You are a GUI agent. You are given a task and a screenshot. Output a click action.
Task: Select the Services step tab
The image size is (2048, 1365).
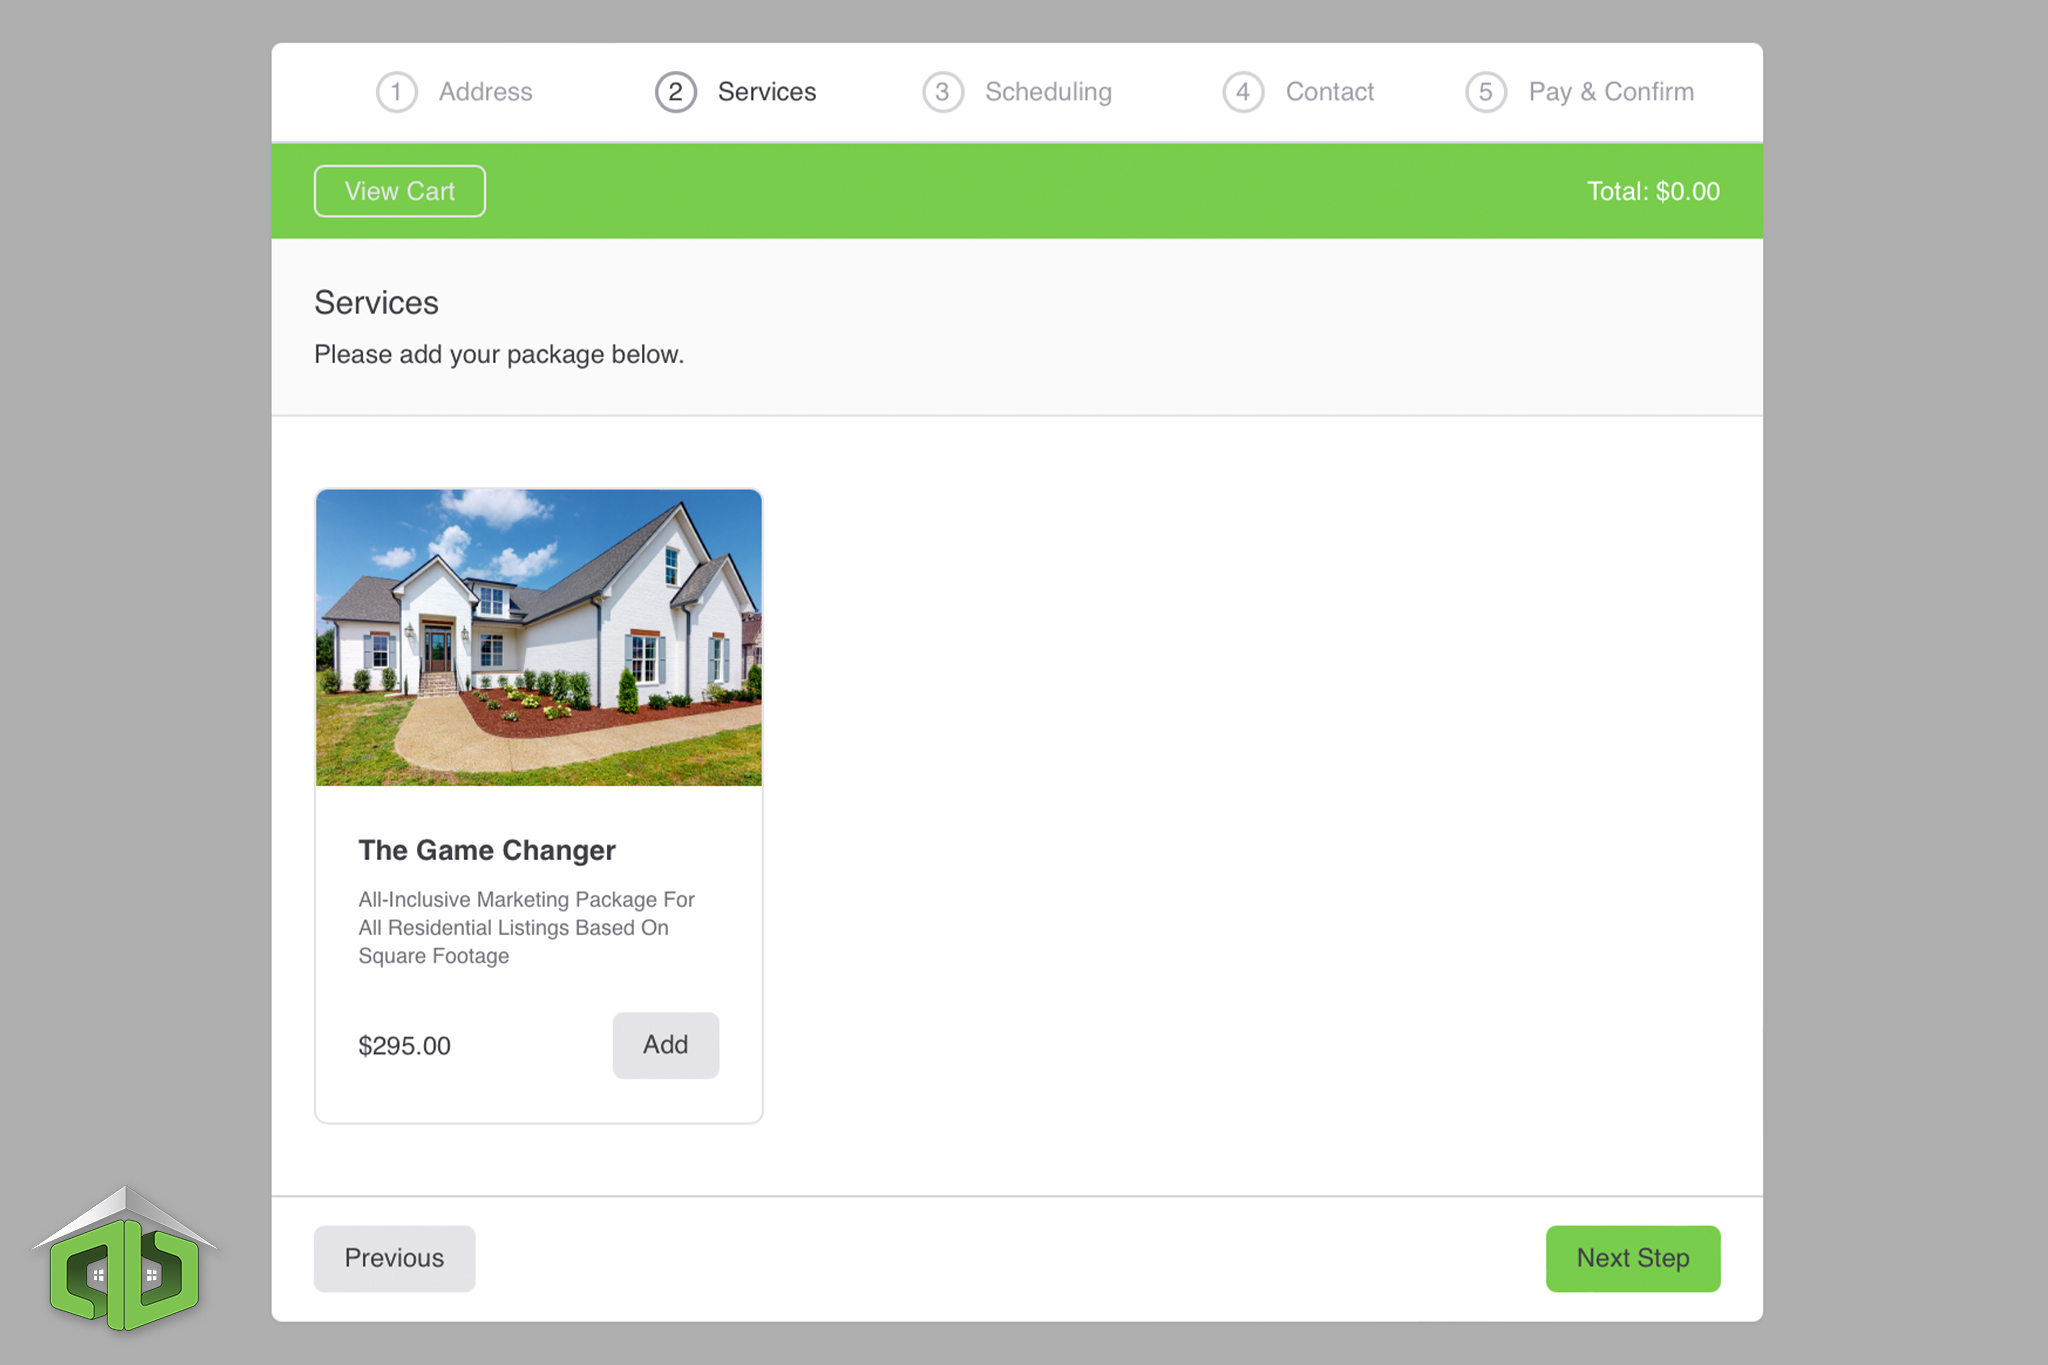(736, 92)
